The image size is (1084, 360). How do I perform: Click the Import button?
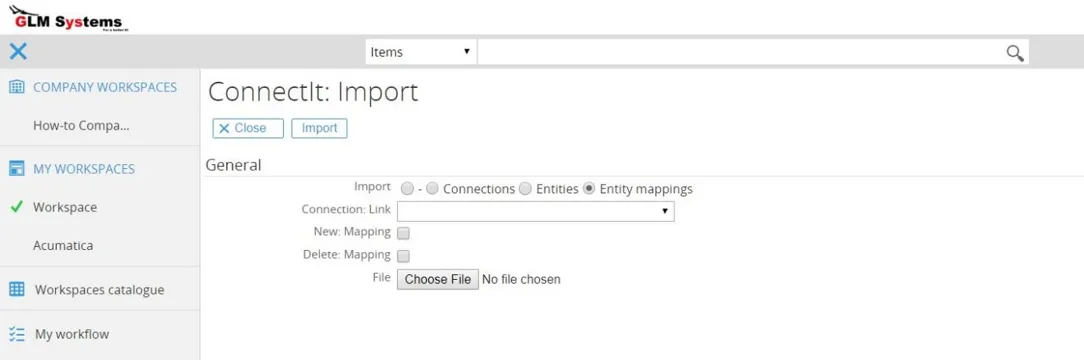tap(319, 129)
